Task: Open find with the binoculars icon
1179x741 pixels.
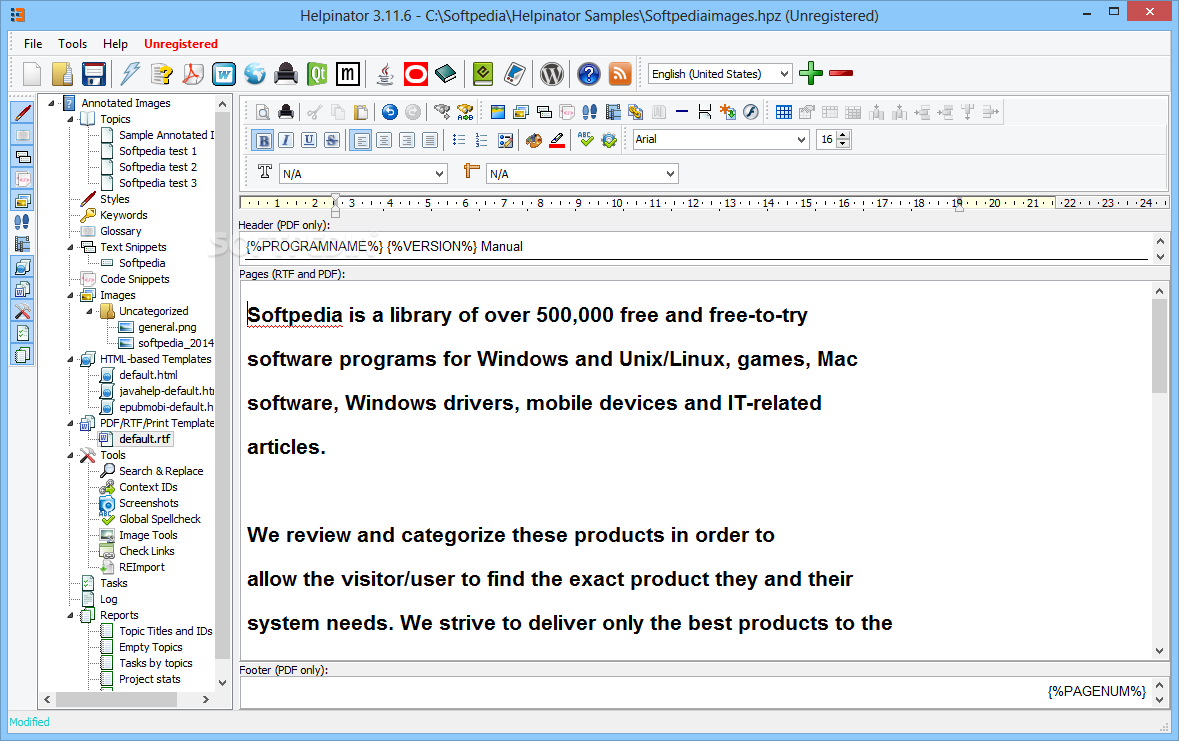Action: (x=442, y=112)
